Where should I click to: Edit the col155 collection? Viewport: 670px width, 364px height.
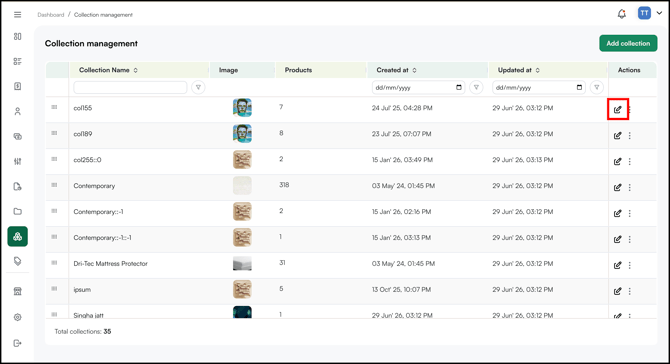[617, 109]
